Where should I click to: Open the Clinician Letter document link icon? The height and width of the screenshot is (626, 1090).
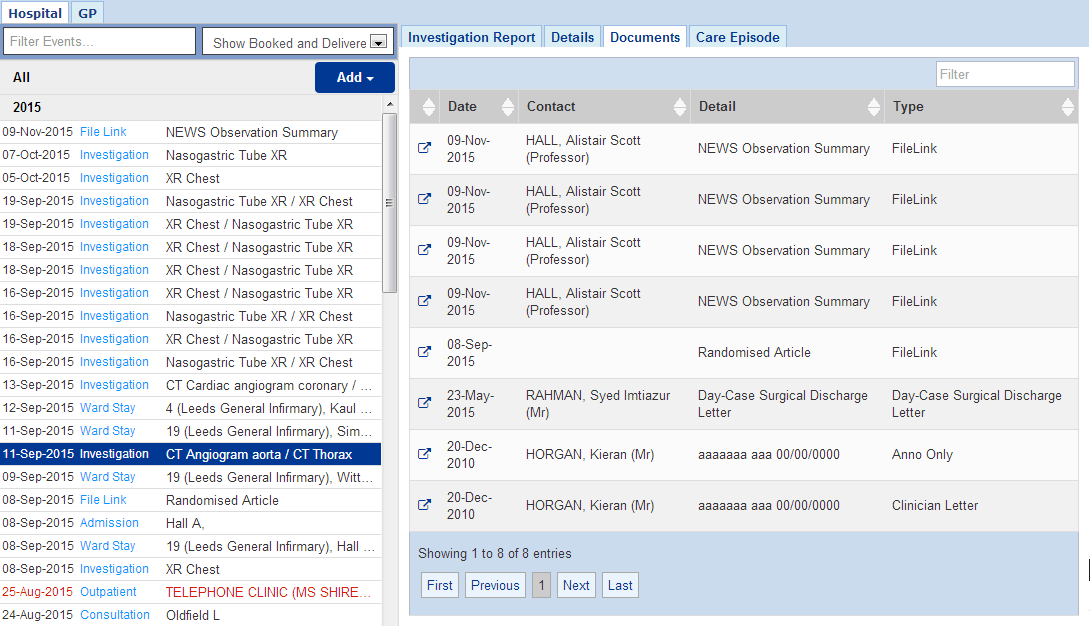pyautogui.click(x=424, y=505)
